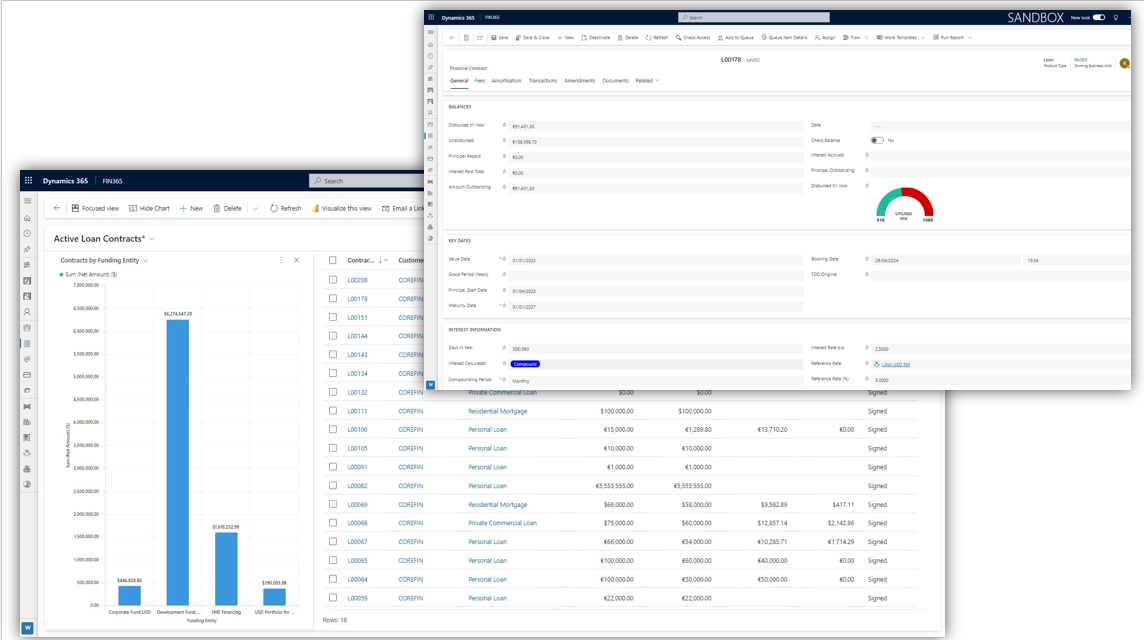Check the select-all checkbox in the list header
The height and width of the screenshot is (640, 1144).
click(333, 260)
